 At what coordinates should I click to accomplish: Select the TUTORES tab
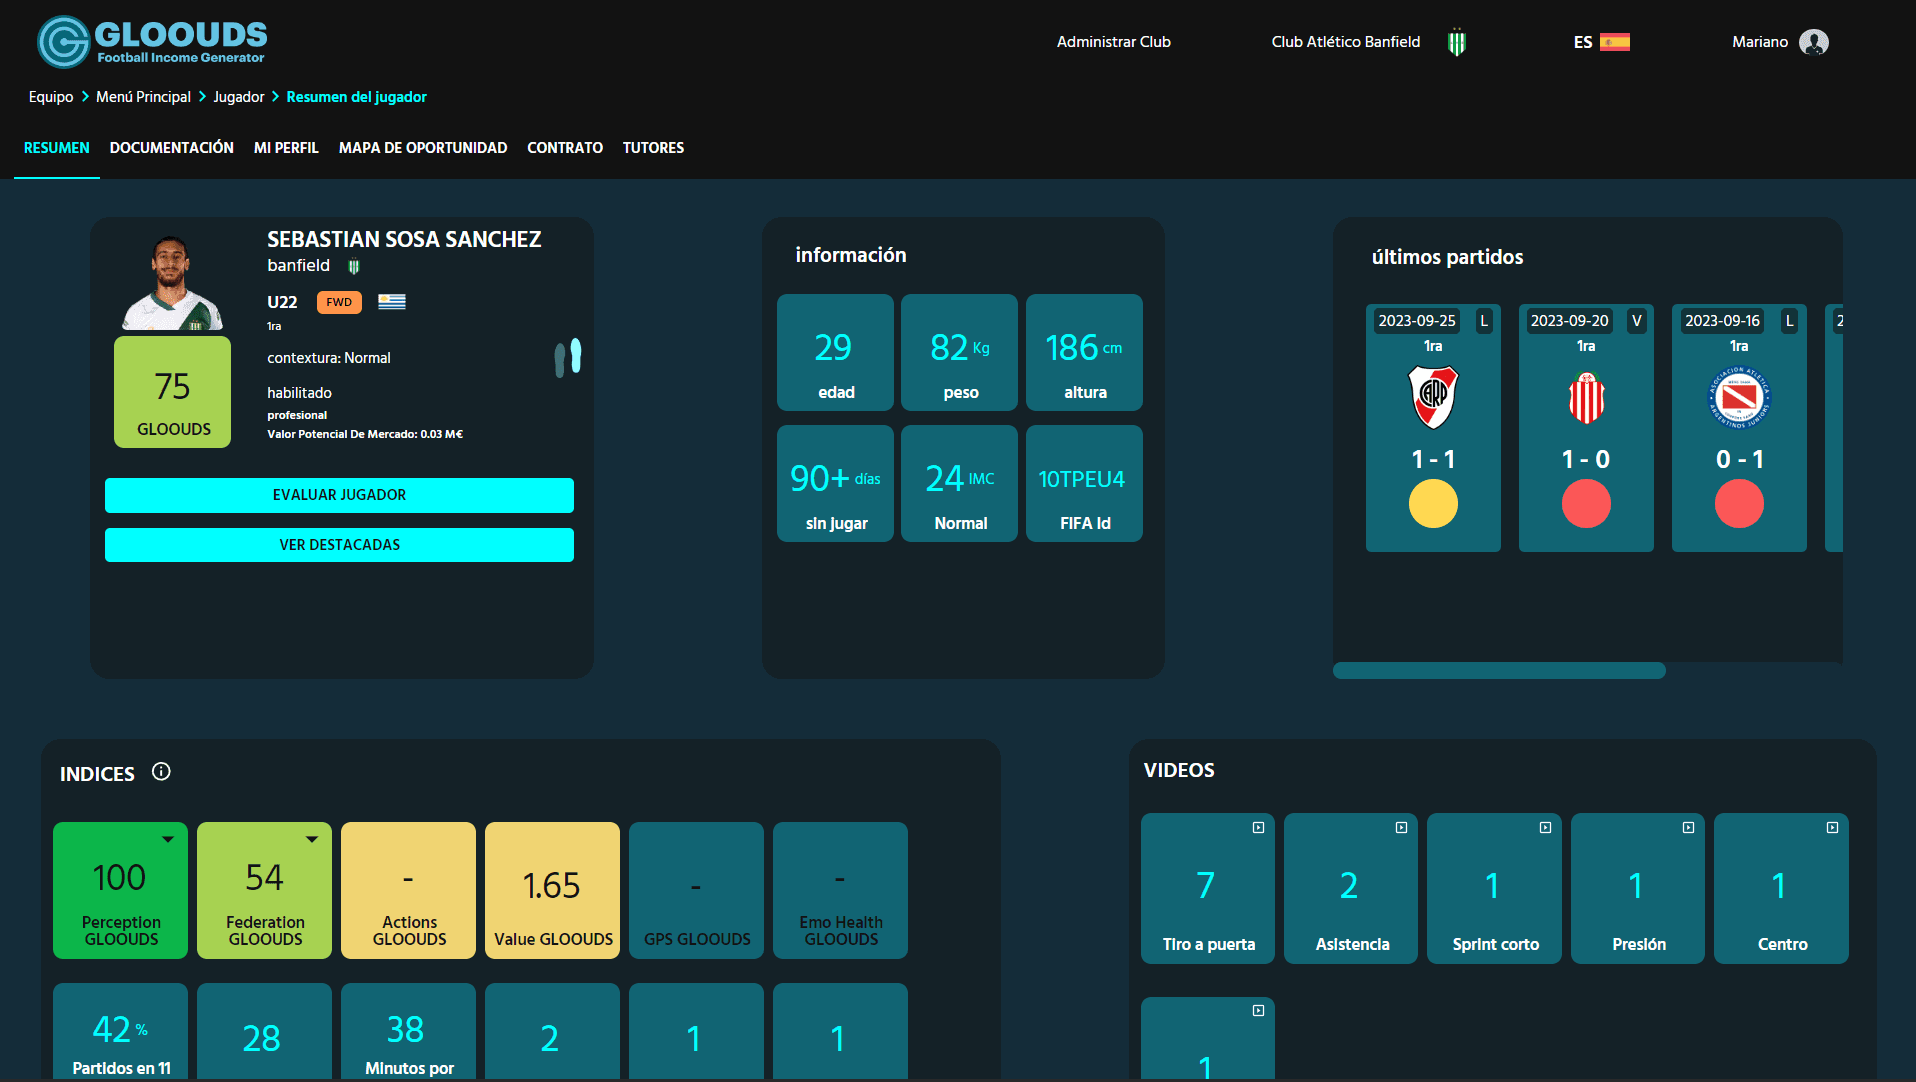[653, 148]
